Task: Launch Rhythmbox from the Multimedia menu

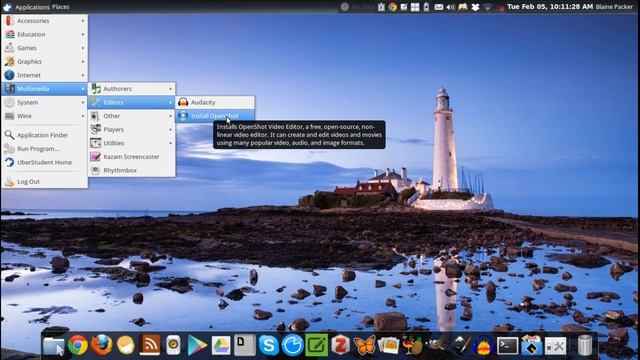Action: [x=132, y=170]
